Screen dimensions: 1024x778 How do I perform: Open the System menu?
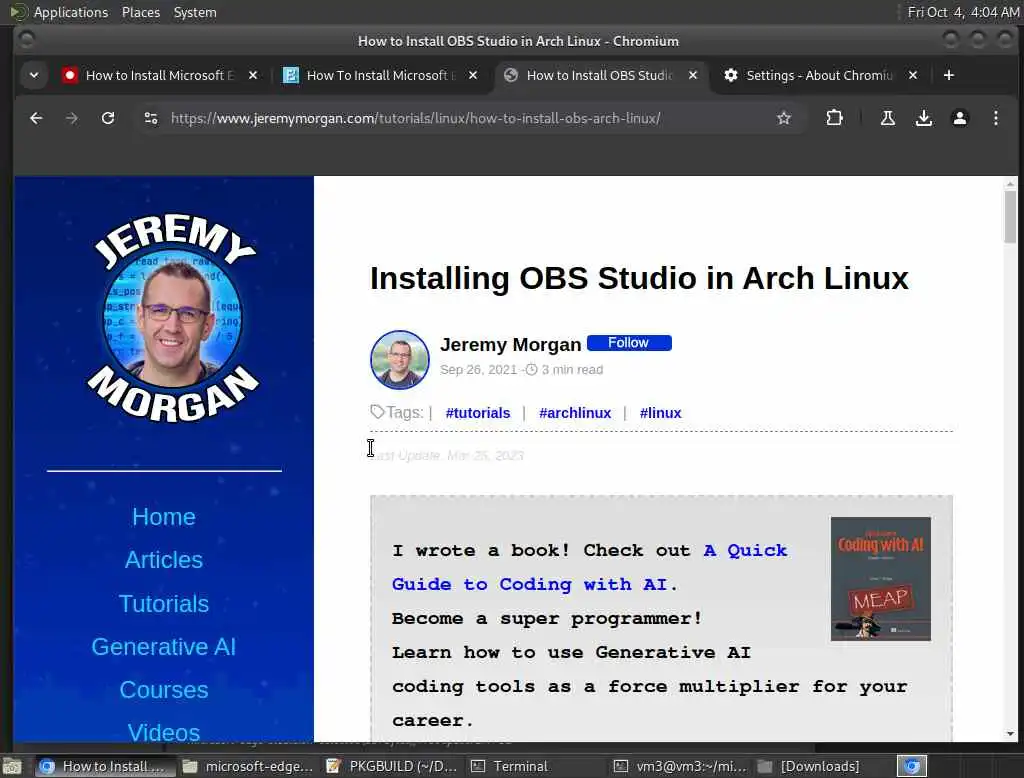[195, 12]
